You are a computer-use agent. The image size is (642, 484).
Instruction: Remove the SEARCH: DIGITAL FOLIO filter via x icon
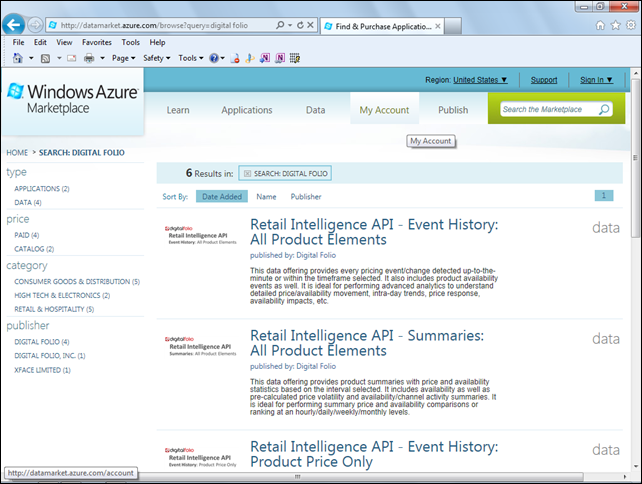point(247,174)
